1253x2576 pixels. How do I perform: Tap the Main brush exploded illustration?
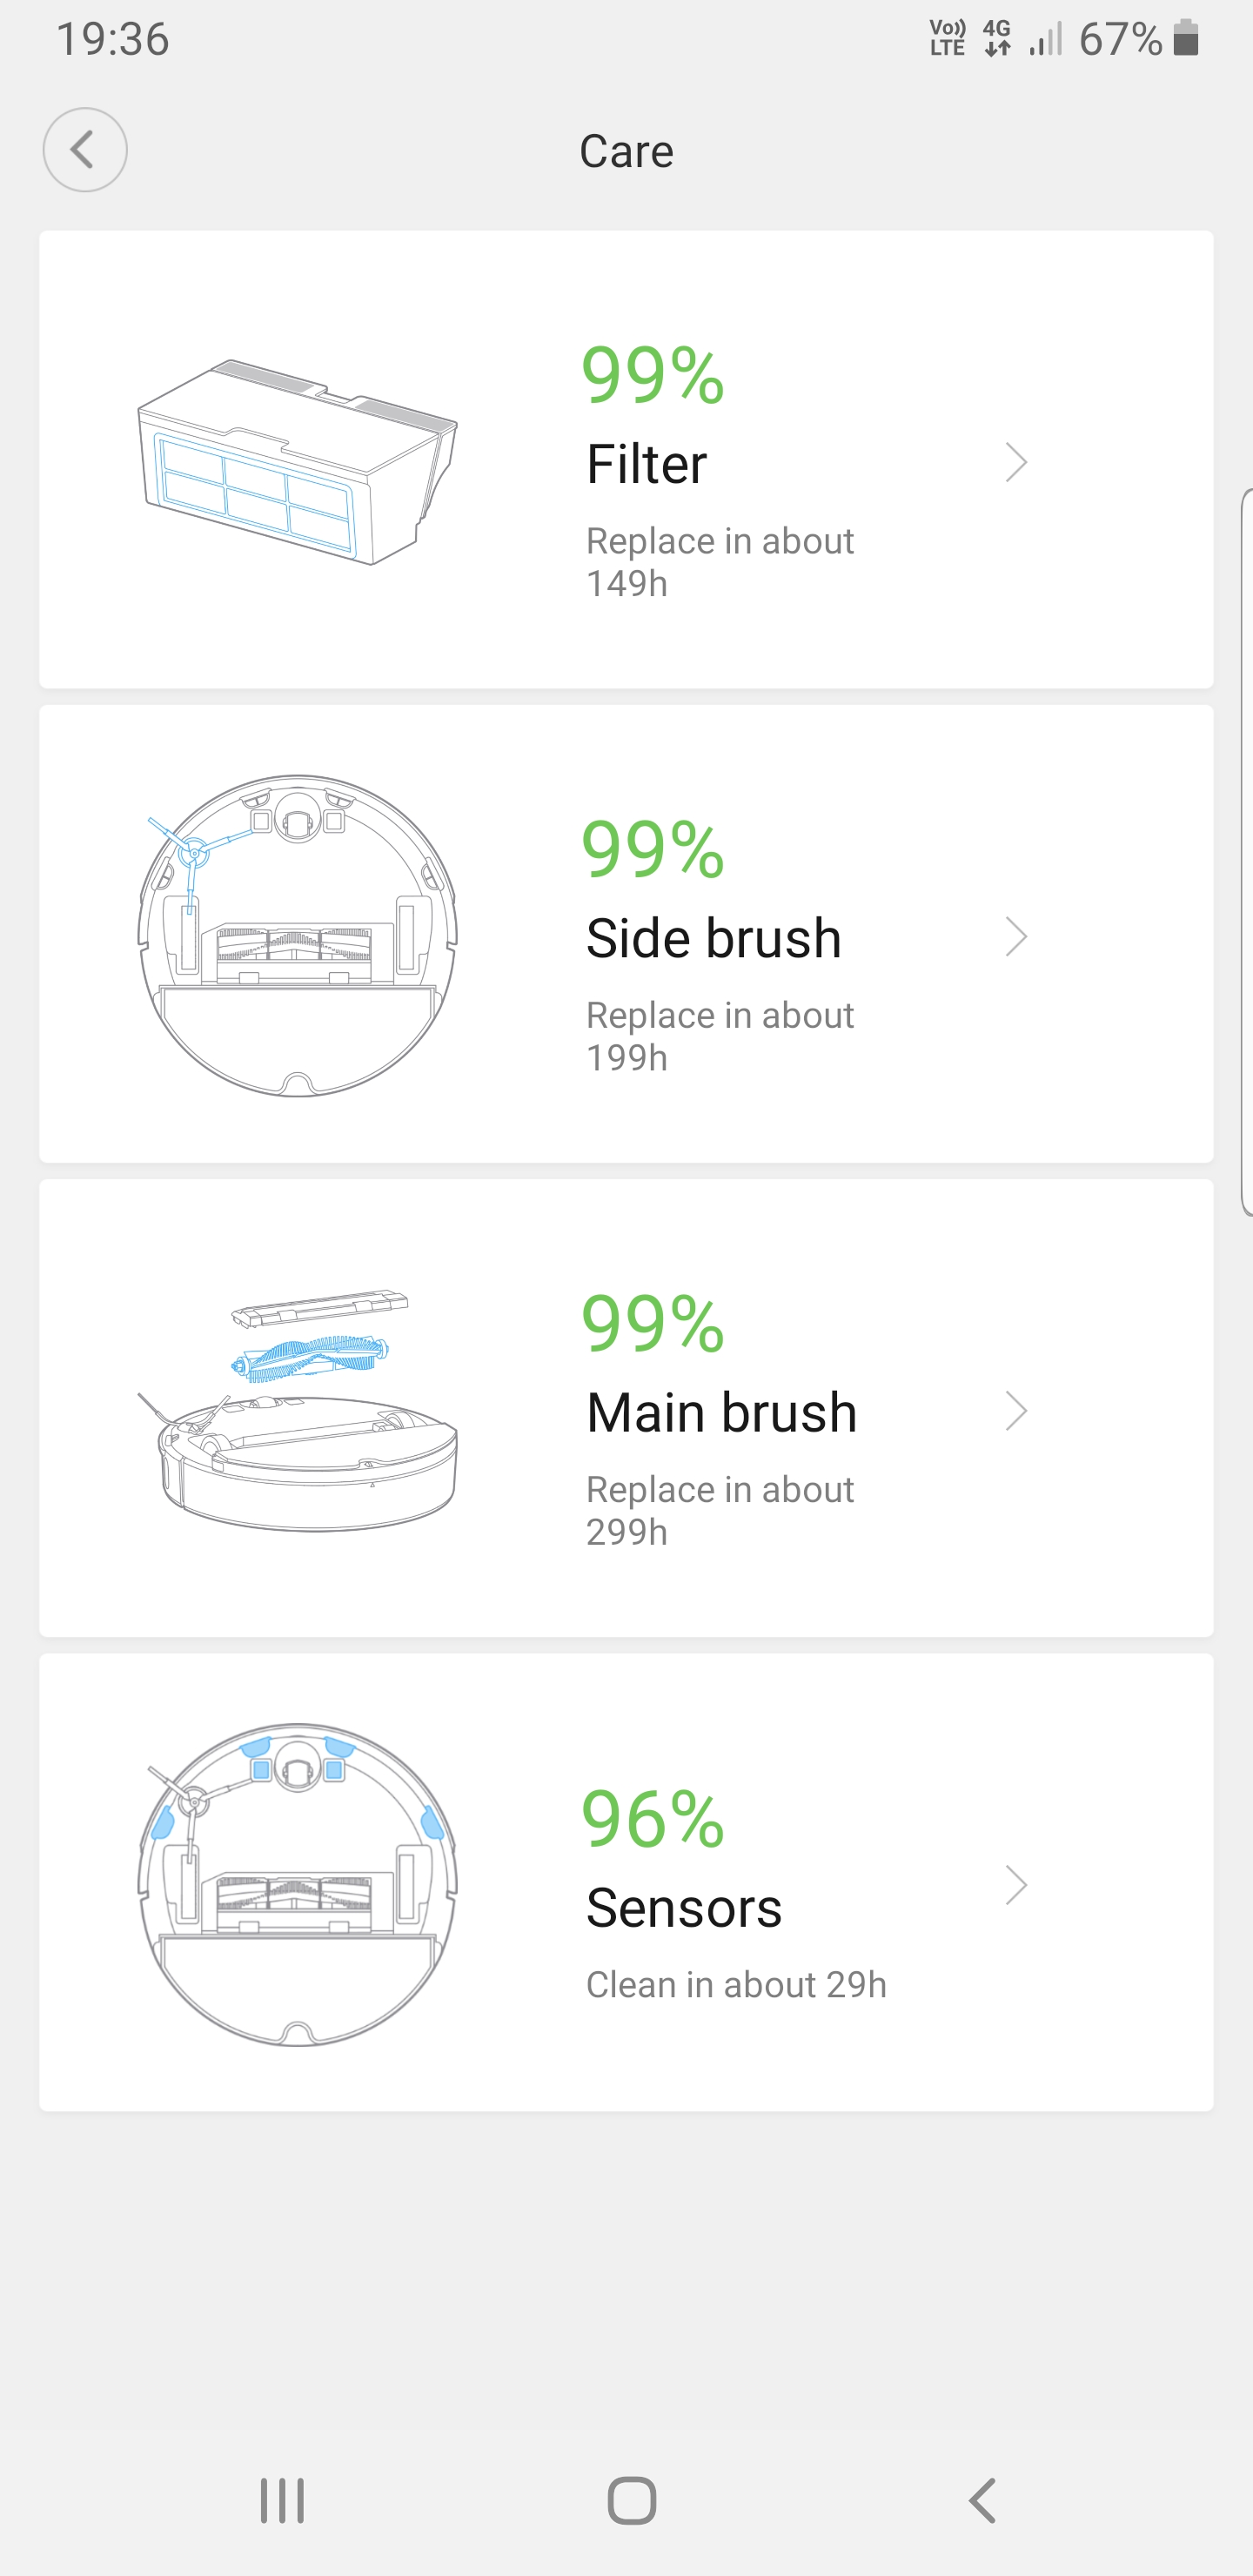coord(297,1410)
